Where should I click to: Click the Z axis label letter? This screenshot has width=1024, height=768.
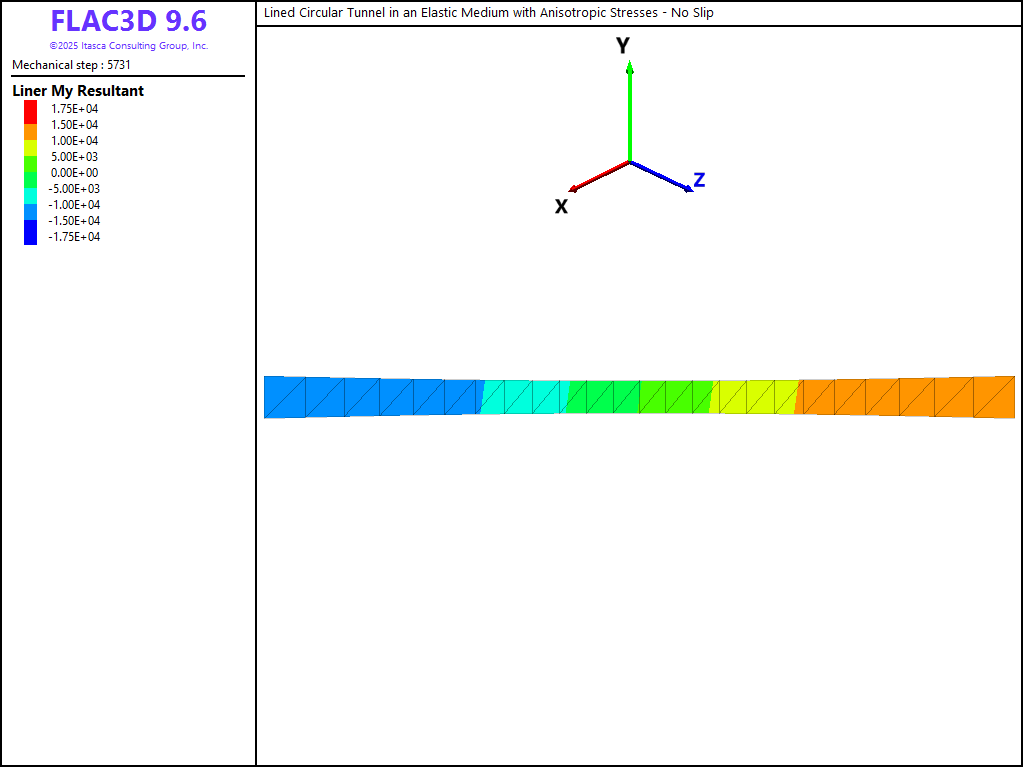point(699,180)
